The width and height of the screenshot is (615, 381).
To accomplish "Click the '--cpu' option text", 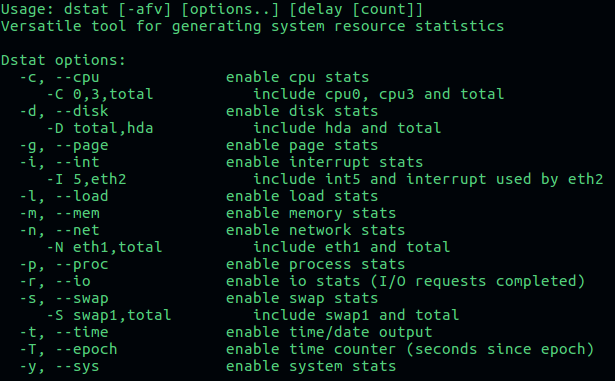I will tap(77, 77).
